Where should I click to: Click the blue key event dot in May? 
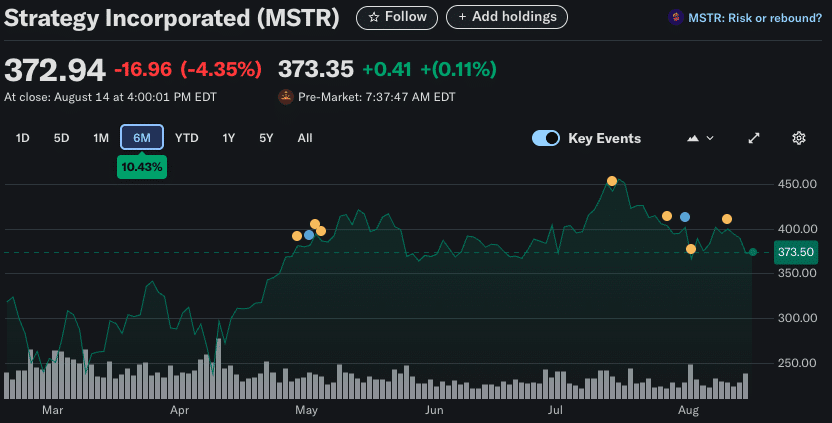click(309, 235)
